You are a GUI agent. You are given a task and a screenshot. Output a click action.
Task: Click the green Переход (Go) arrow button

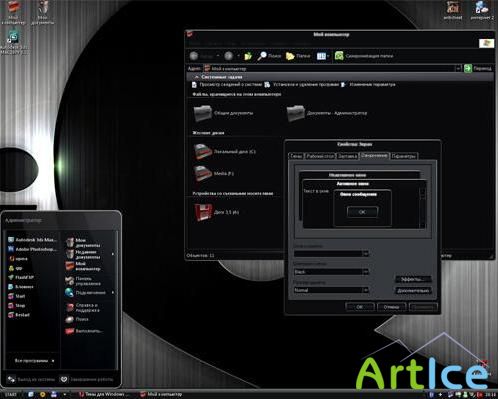(x=468, y=68)
